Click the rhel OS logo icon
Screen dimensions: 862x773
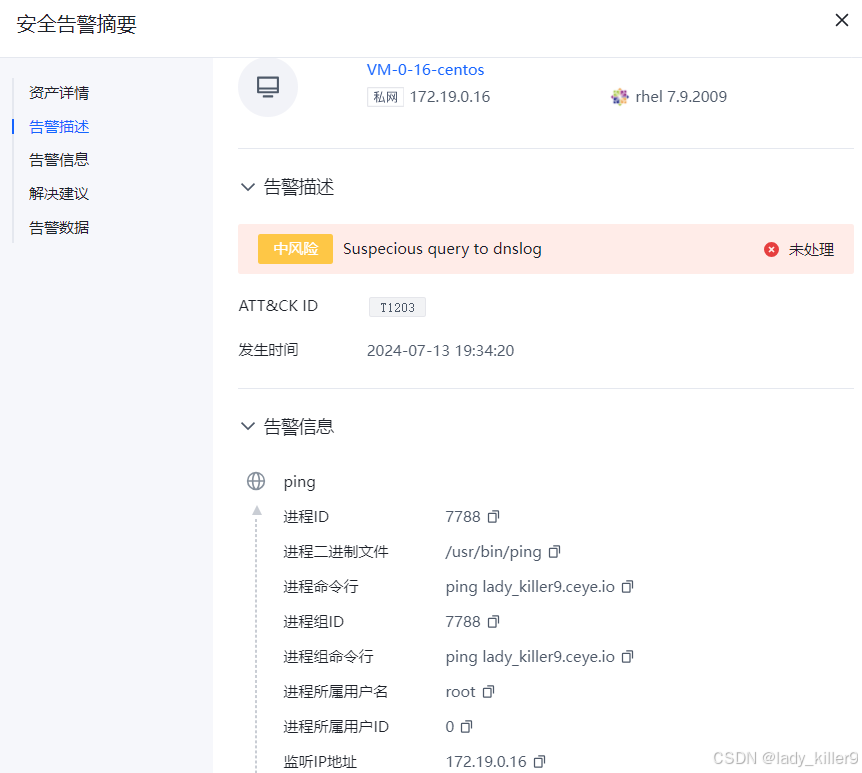pyautogui.click(x=620, y=97)
